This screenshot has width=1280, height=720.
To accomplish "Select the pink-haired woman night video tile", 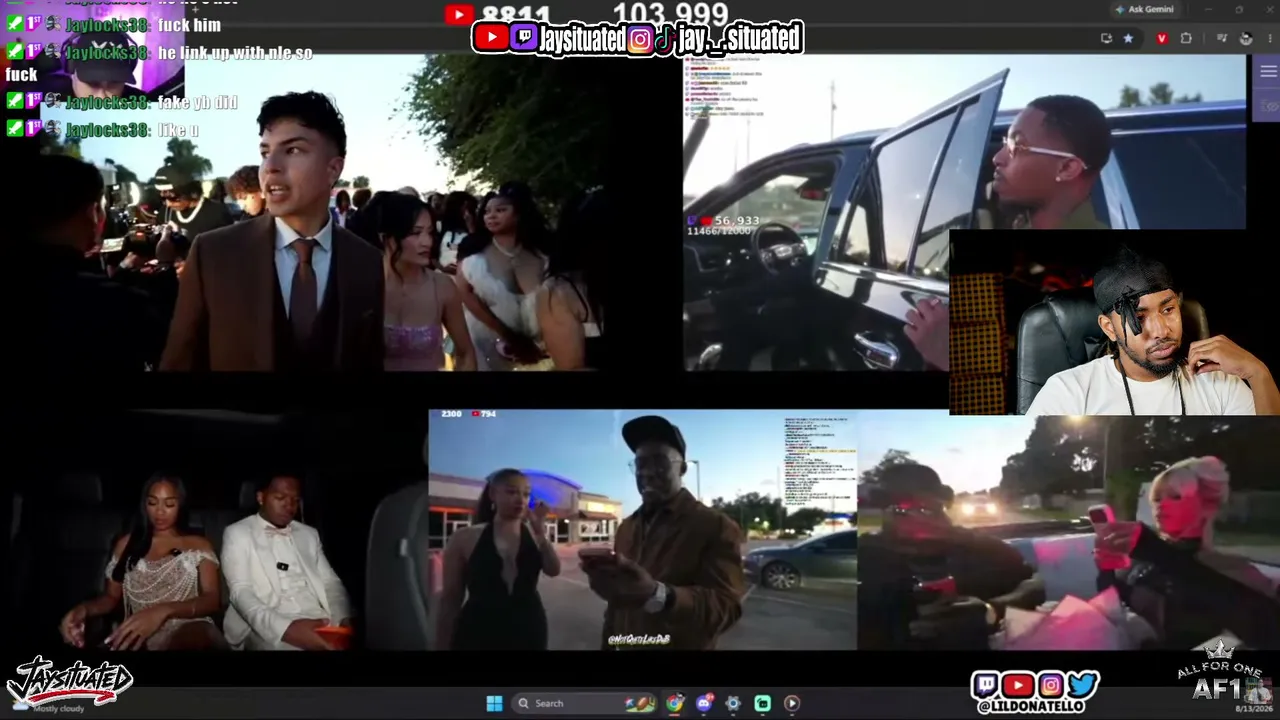I will click(x=1068, y=532).
